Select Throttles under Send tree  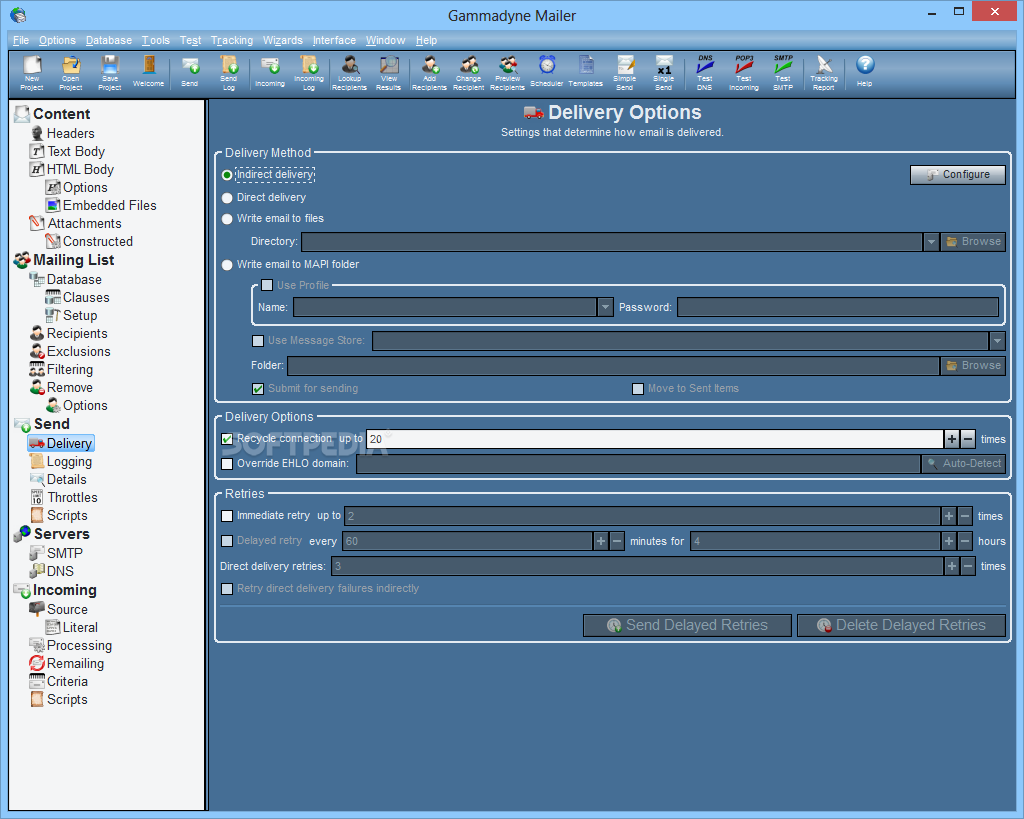64,498
